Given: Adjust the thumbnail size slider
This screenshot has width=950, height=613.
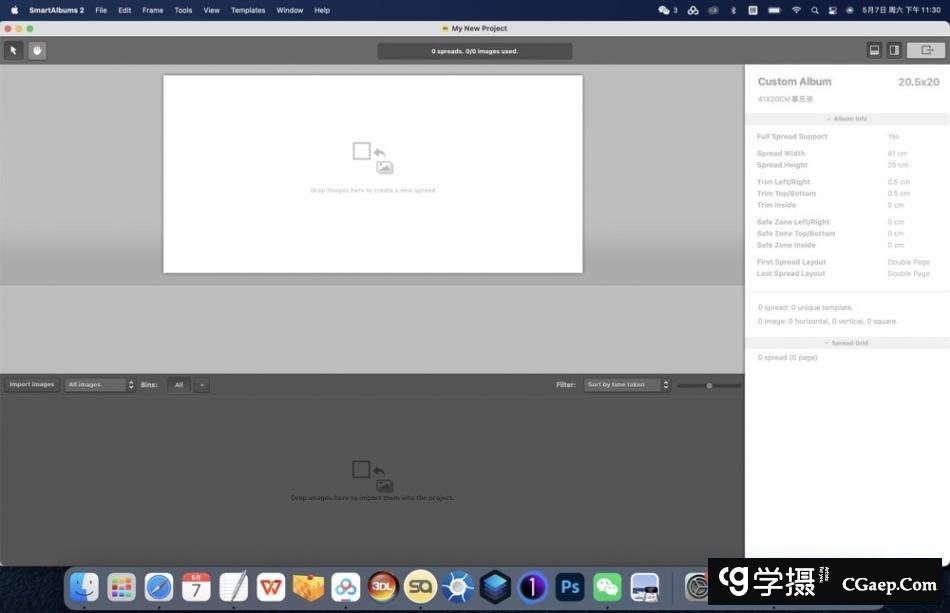Looking at the screenshot, I should [x=709, y=385].
